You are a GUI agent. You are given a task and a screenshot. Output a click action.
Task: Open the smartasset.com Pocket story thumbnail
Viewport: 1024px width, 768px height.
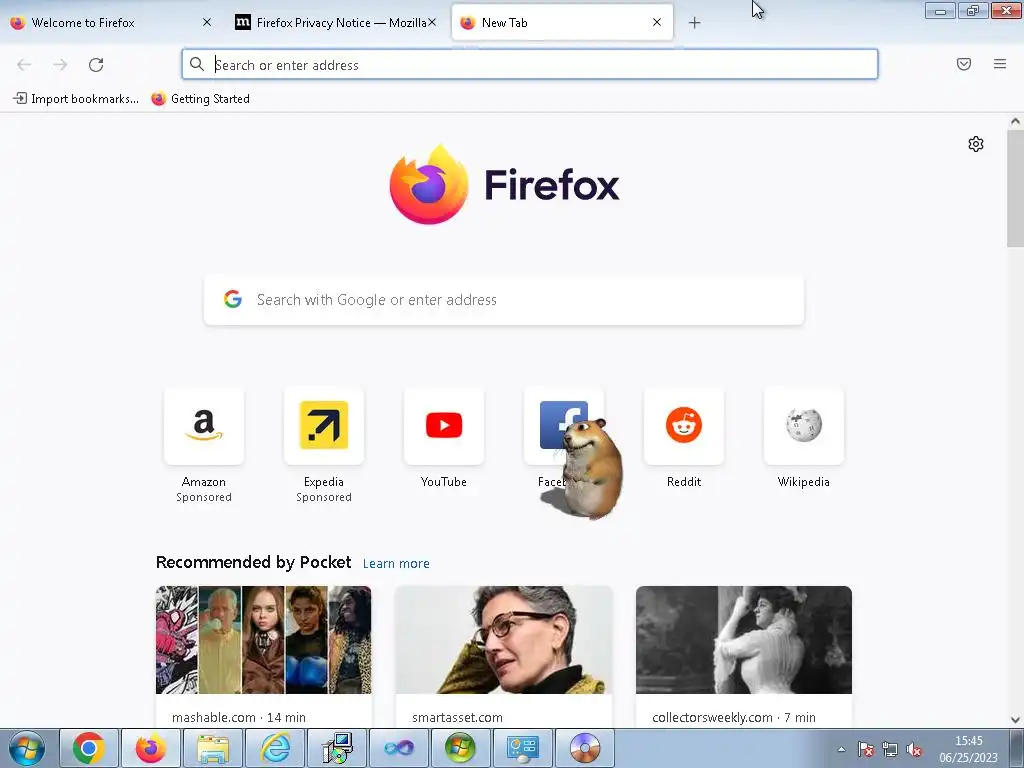click(x=504, y=640)
